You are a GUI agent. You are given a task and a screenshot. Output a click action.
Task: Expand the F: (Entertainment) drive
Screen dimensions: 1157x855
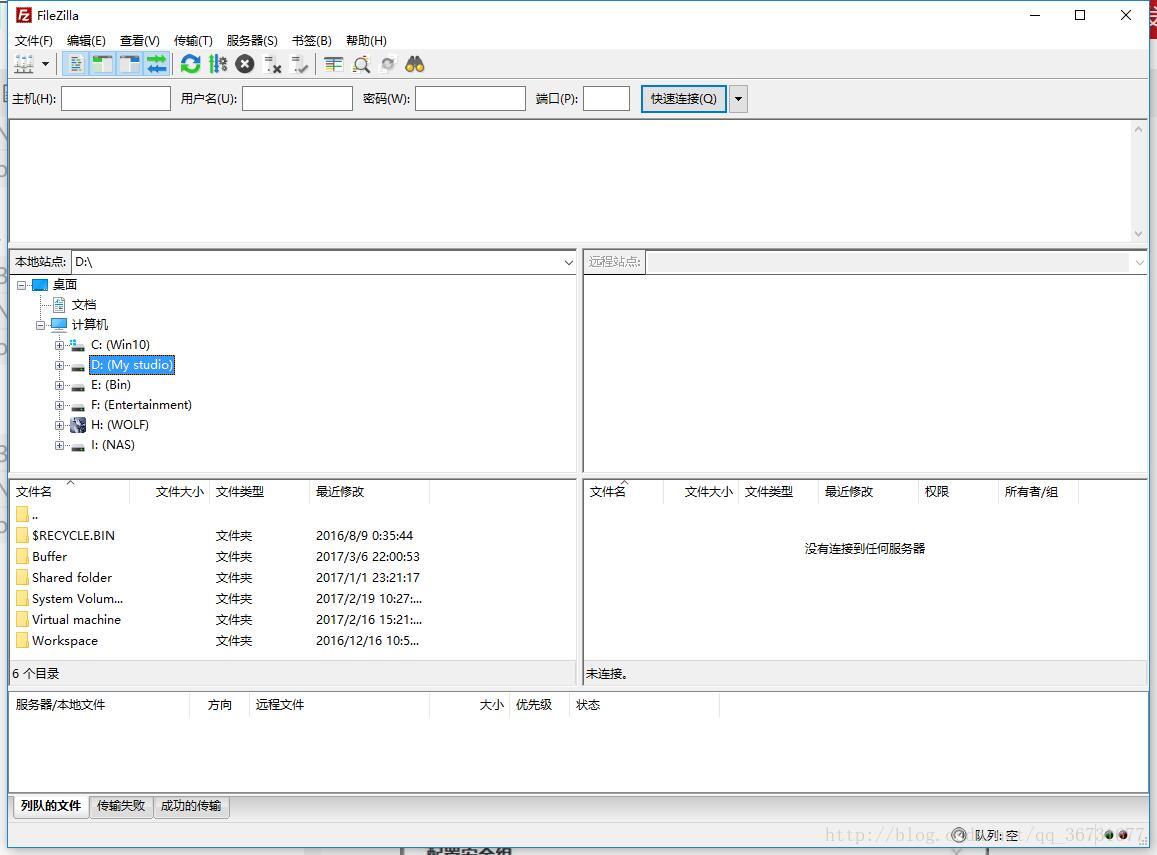[x=60, y=405]
